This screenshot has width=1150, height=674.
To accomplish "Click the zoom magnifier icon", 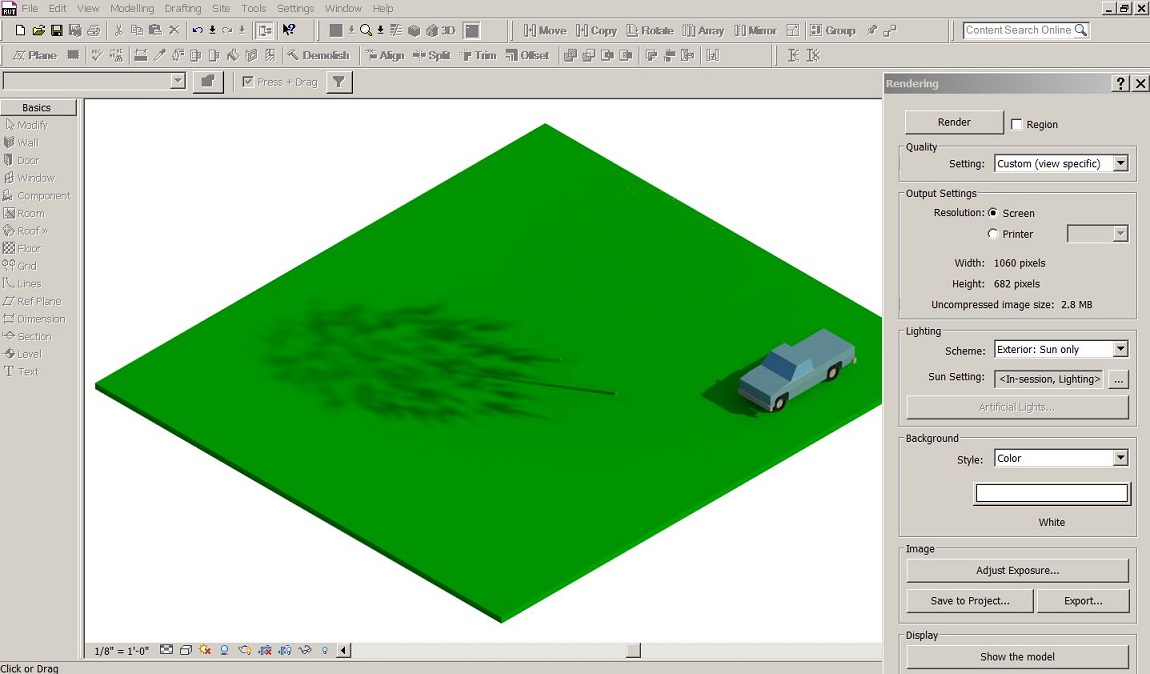I will click(x=366, y=31).
